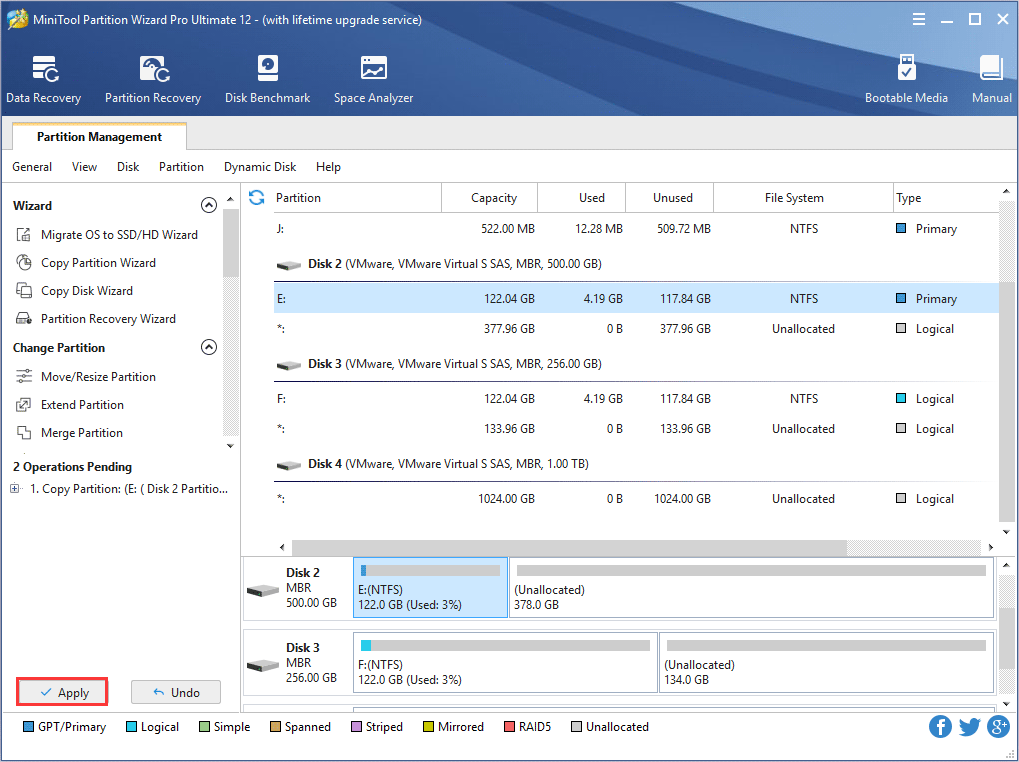This screenshot has height=762, width=1019.
Task: Collapse the Wizard section
Action: [x=209, y=206]
